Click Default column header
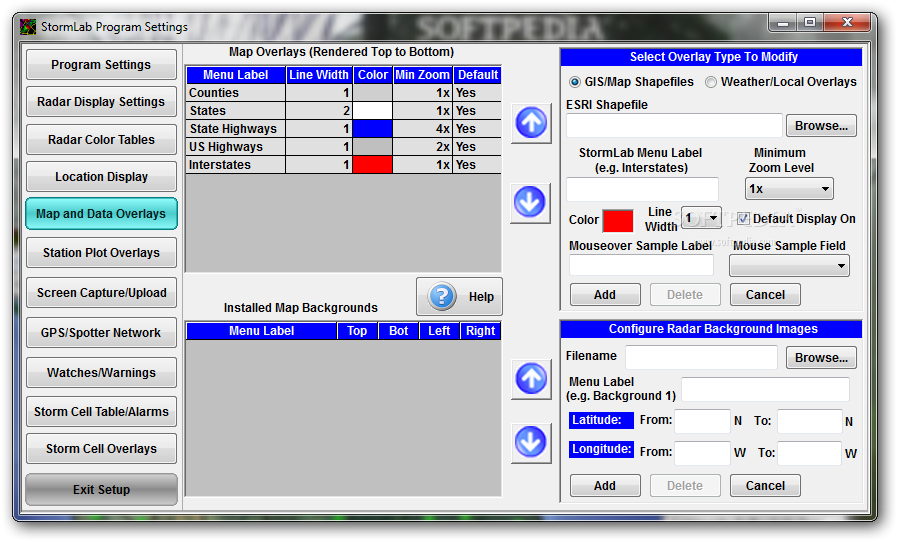Viewport: 898px width, 542px height. coord(478,75)
